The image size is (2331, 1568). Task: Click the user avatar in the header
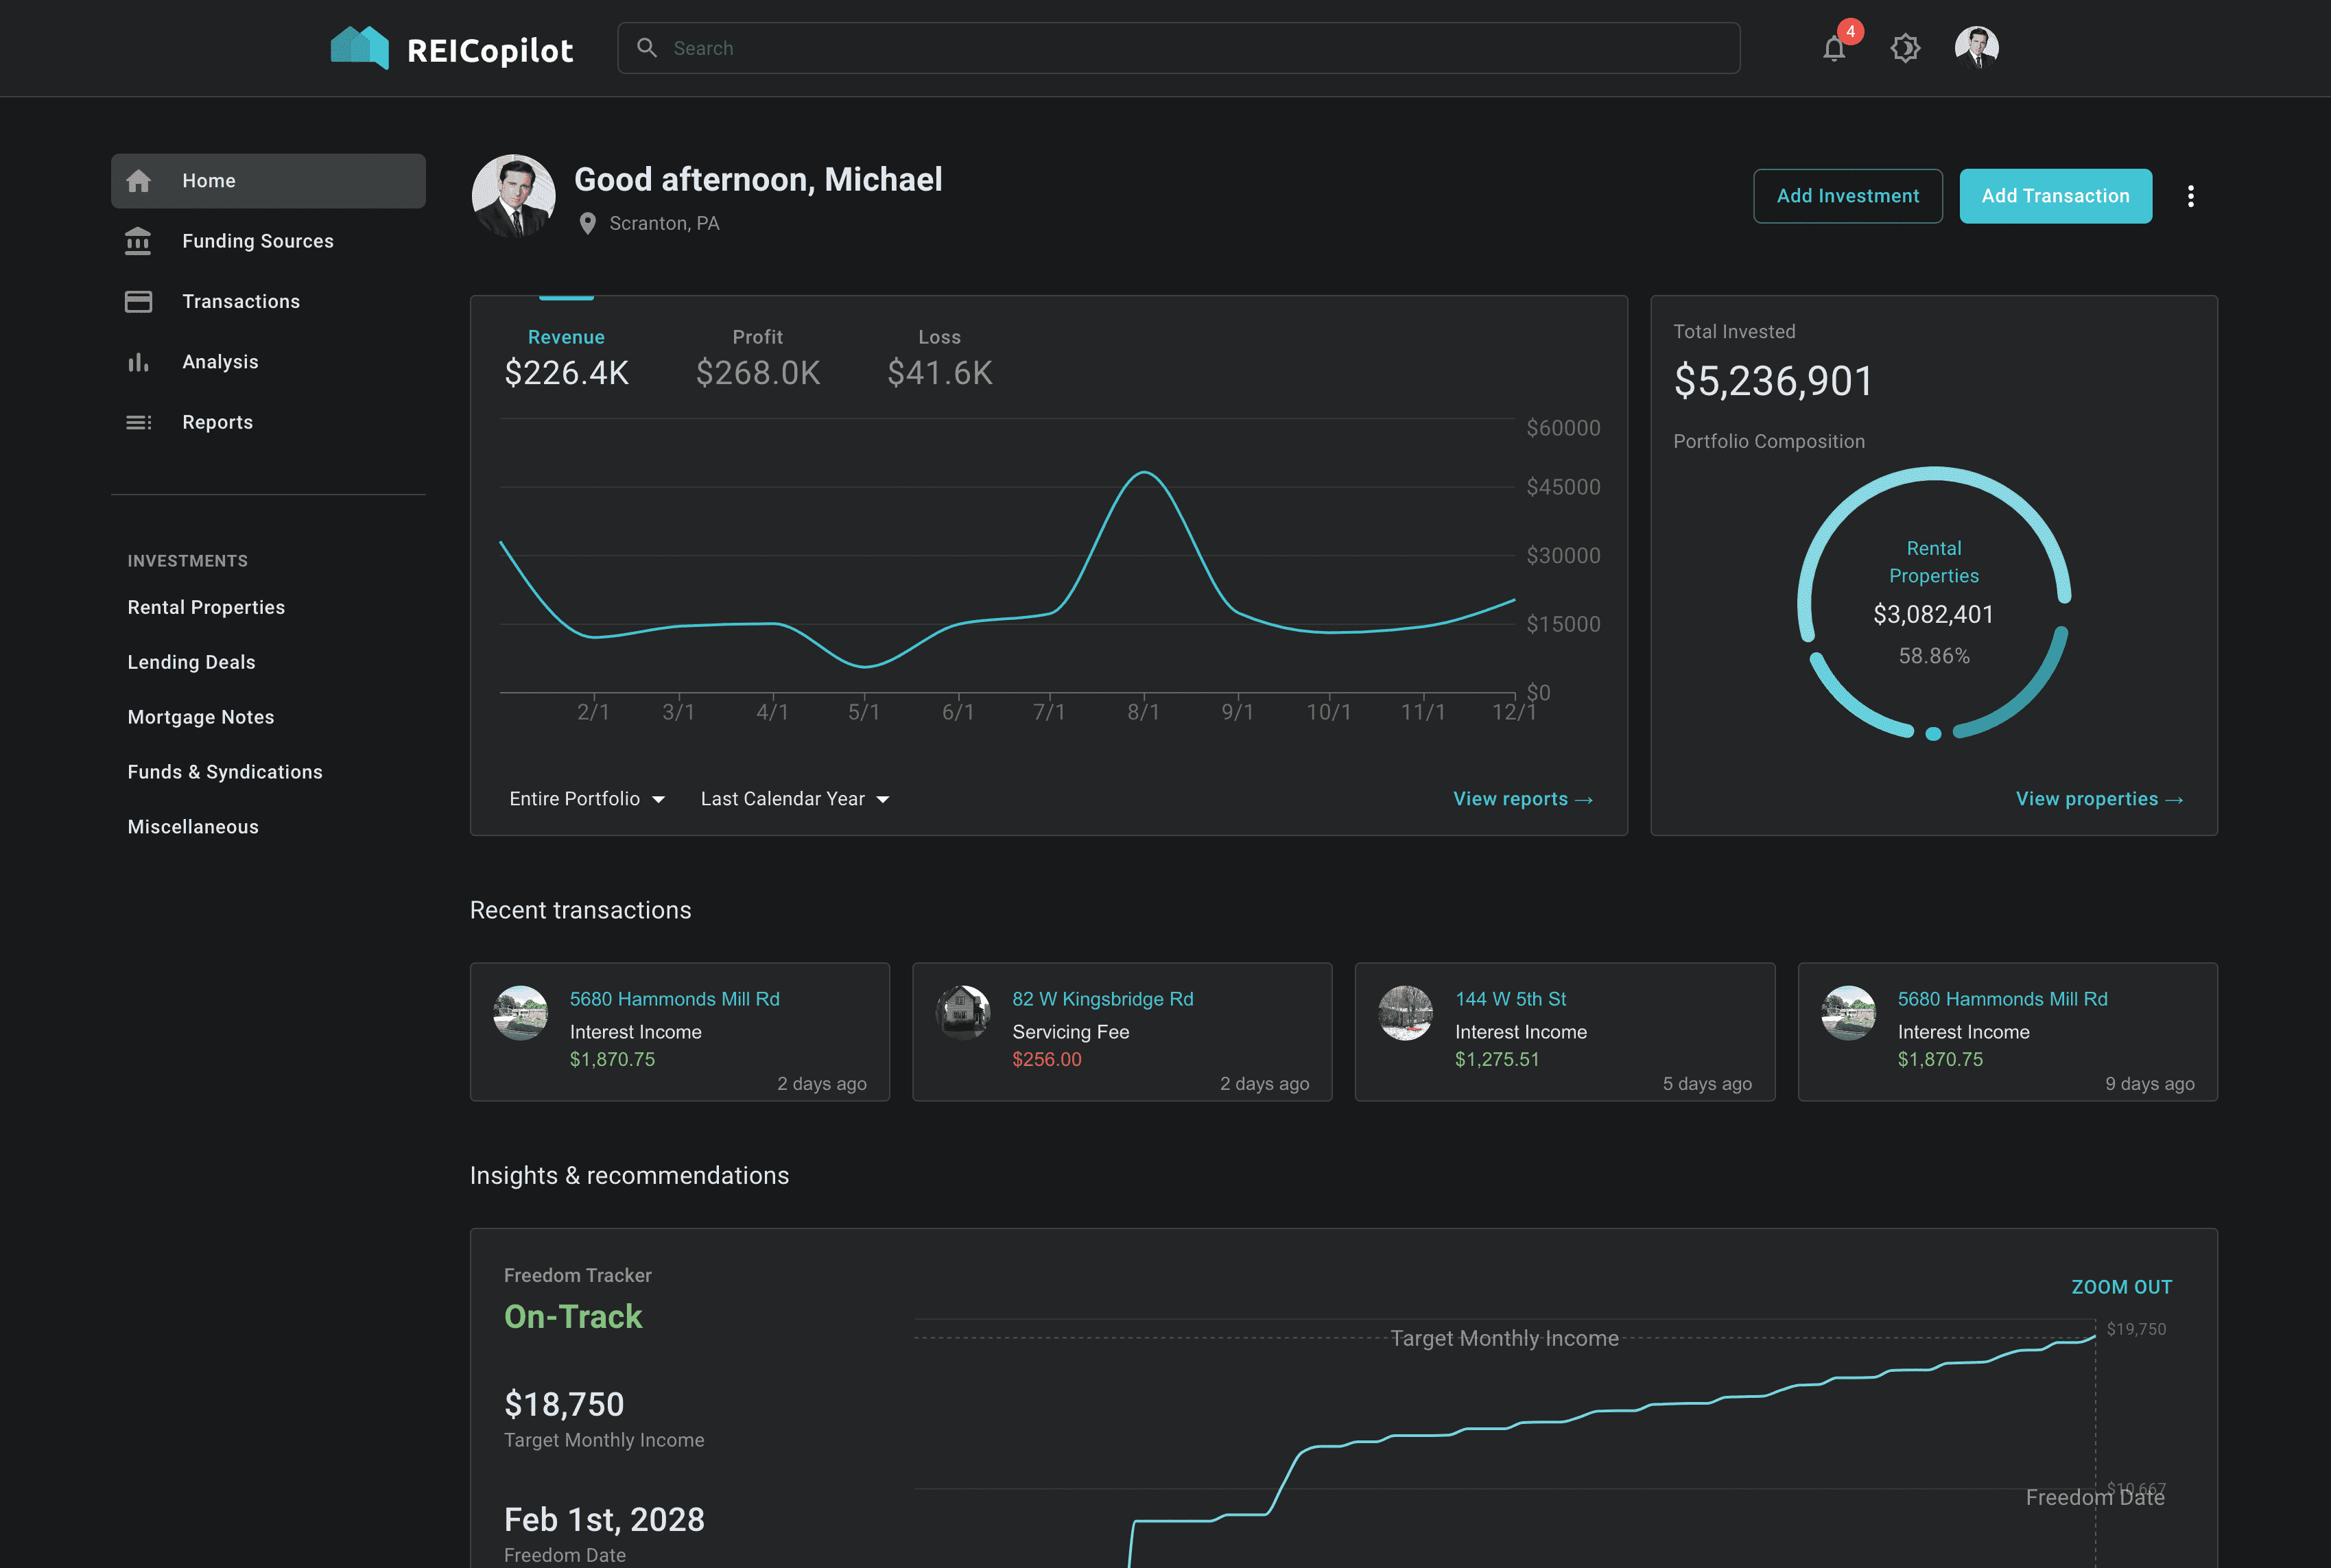click(1976, 47)
